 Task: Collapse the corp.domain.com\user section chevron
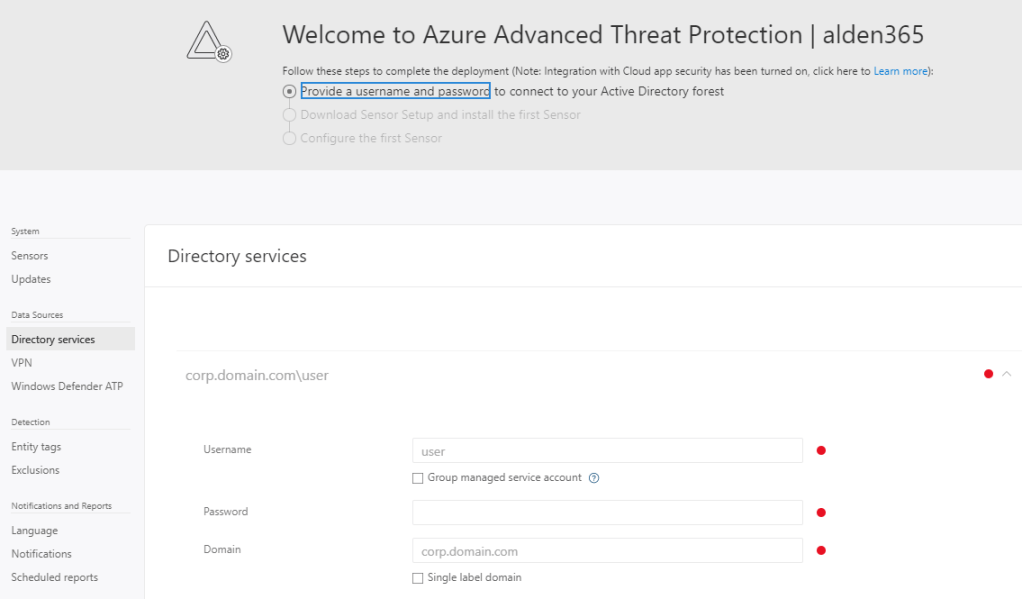1007,374
